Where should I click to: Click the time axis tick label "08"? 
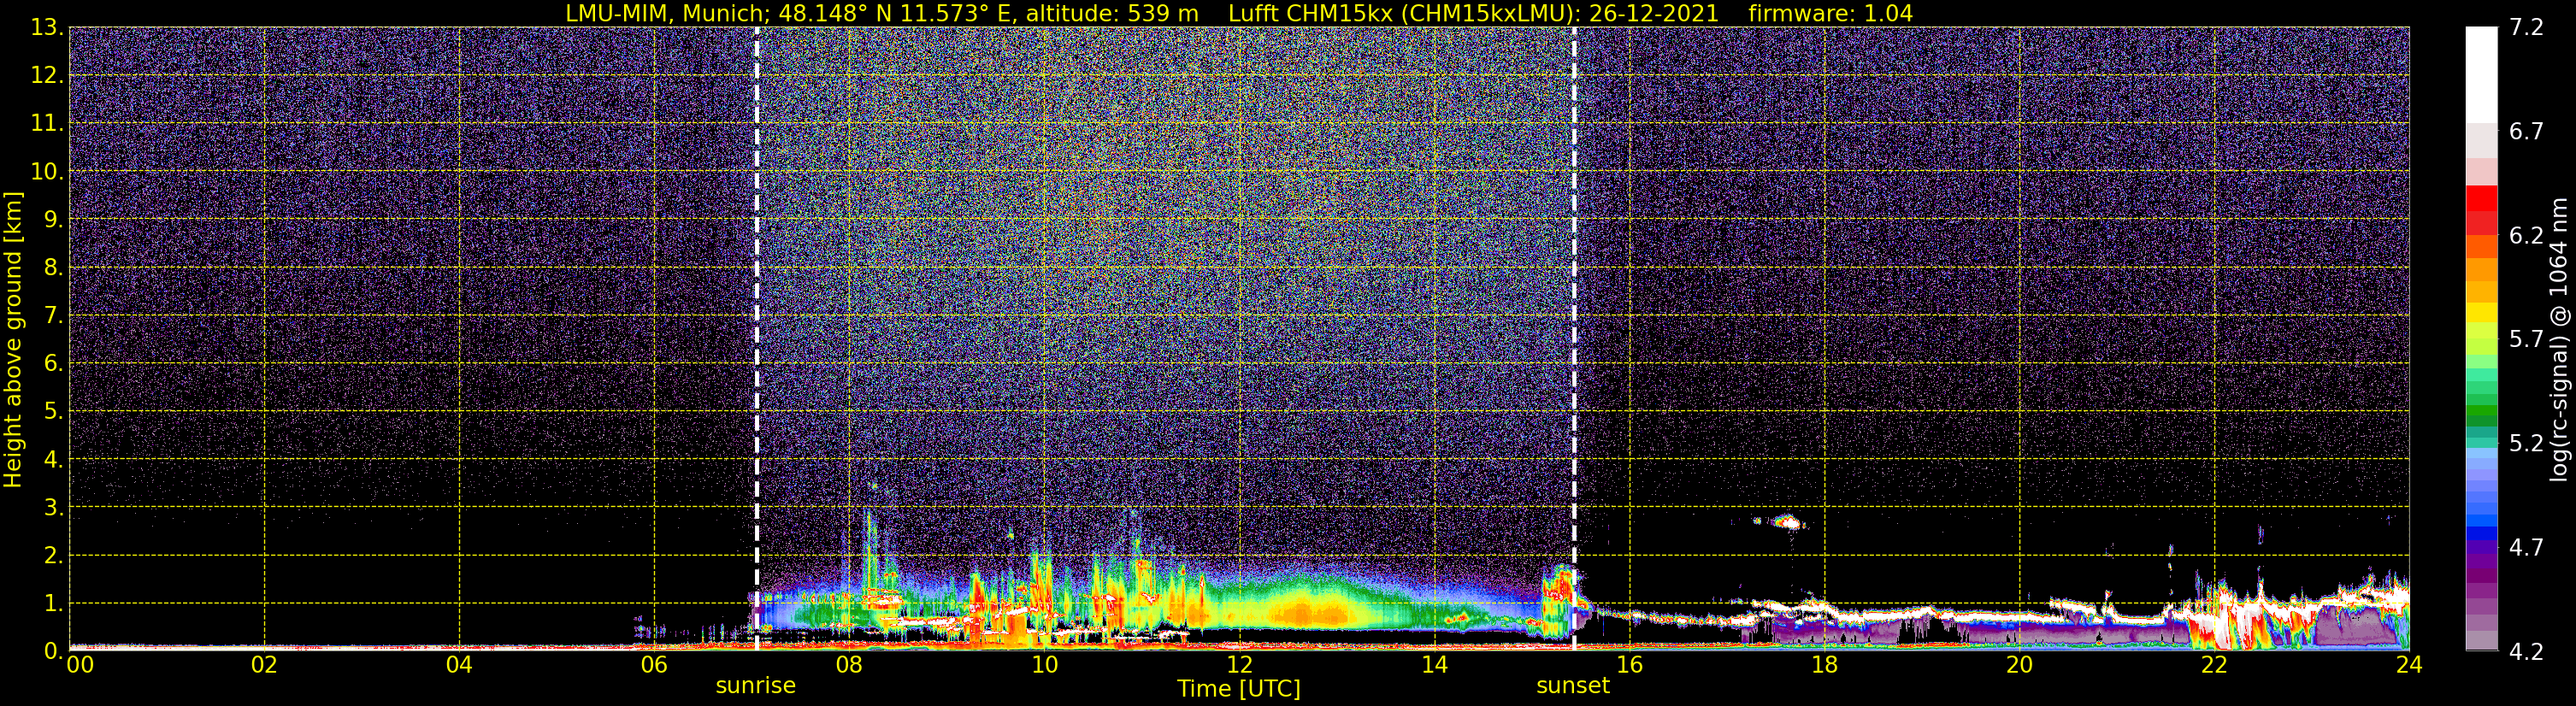(x=849, y=666)
